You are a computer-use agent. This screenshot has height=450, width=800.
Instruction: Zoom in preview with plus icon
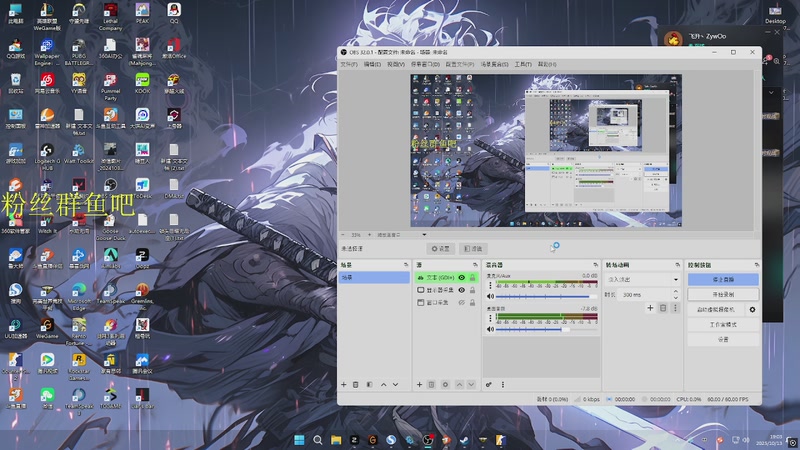(x=369, y=235)
